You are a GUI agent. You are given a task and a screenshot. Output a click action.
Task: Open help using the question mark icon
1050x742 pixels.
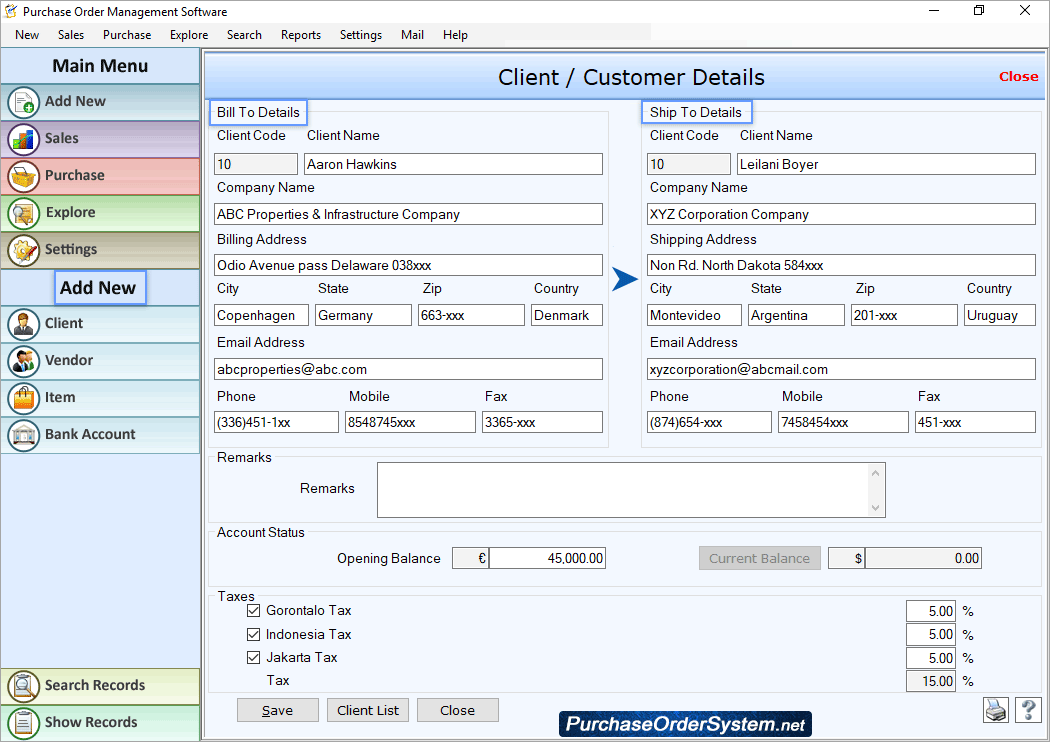tap(1028, 710)
